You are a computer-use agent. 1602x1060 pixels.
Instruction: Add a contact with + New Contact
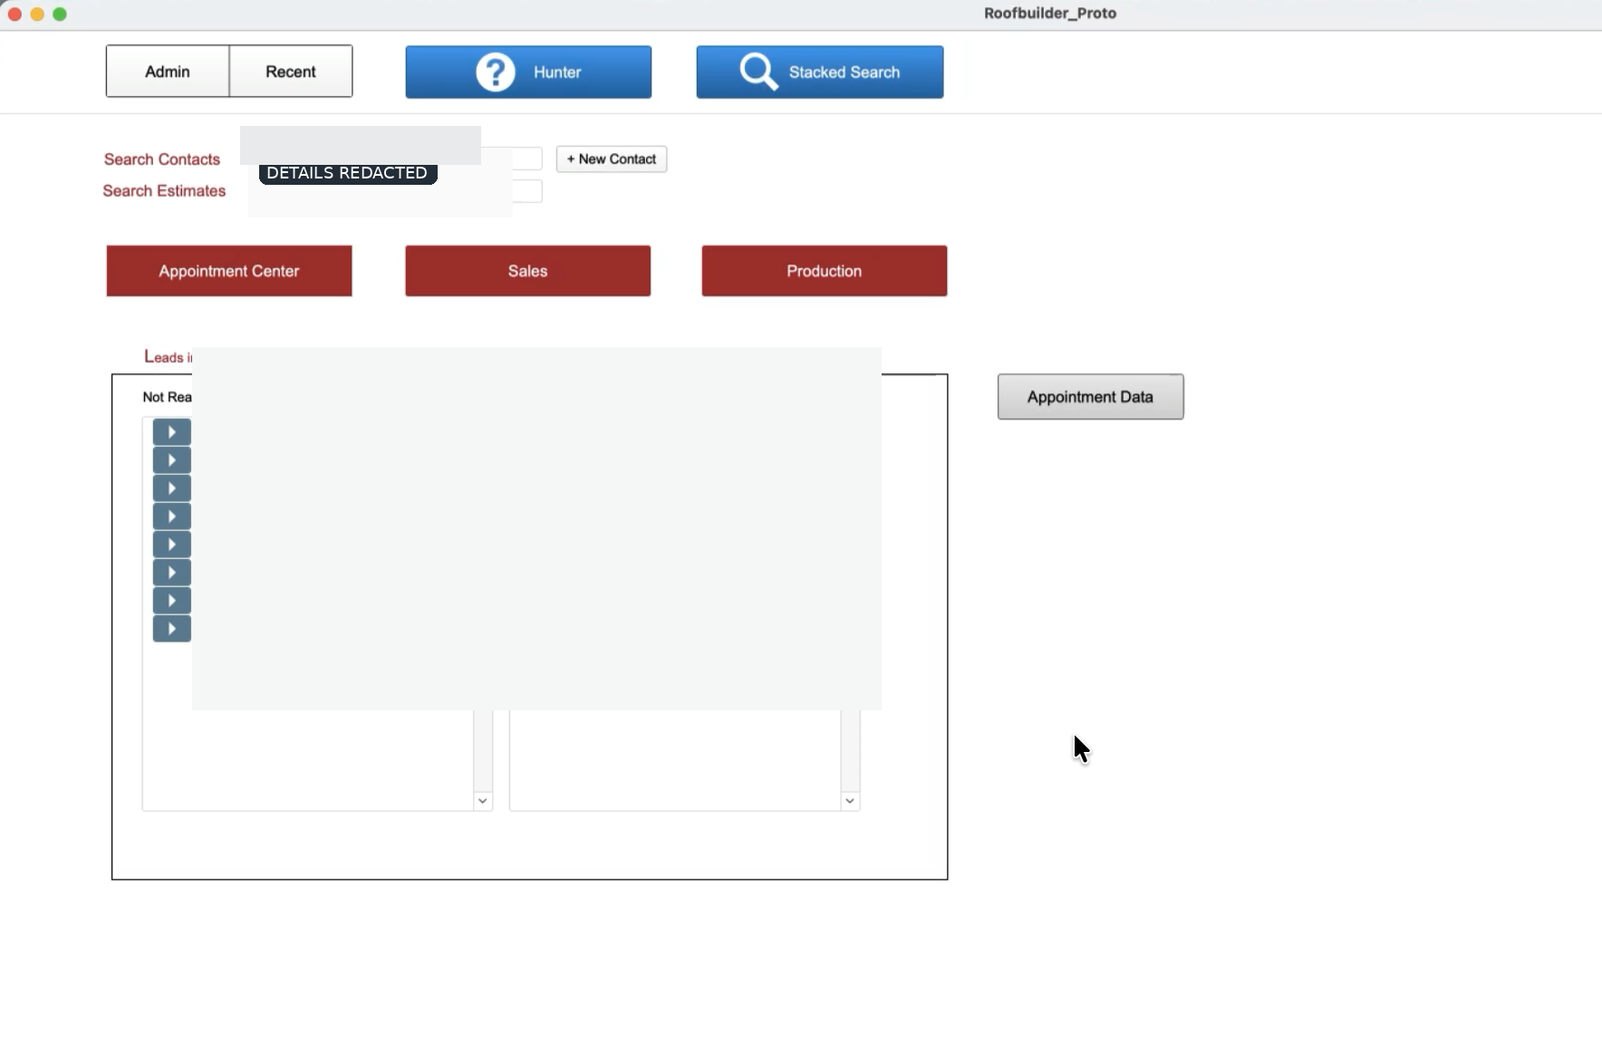tap(612, 159)
